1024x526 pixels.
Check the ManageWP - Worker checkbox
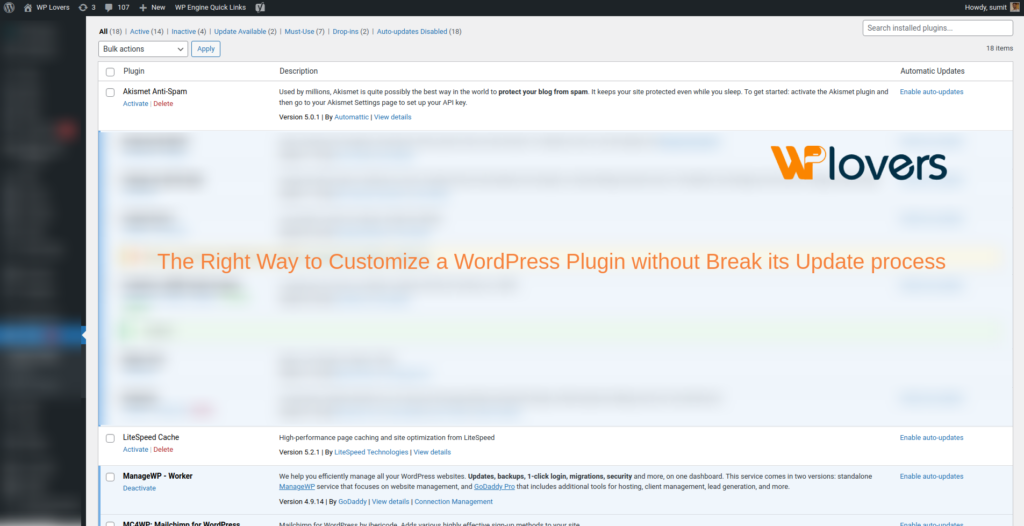(x=110, y=477)
